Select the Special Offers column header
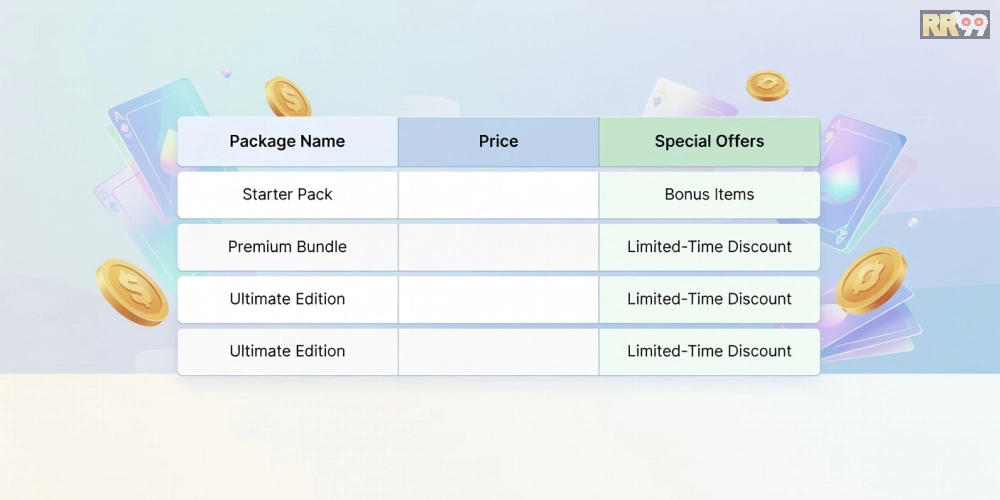Viewport: 1000px width, 500px height. [x=709, y=142]
